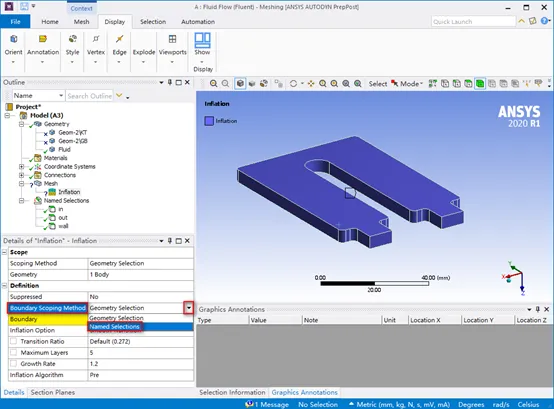This screenshot has width=554, height=409.
Task: Open the Mode dropdown in toolbar
Action: pos(412,84)
